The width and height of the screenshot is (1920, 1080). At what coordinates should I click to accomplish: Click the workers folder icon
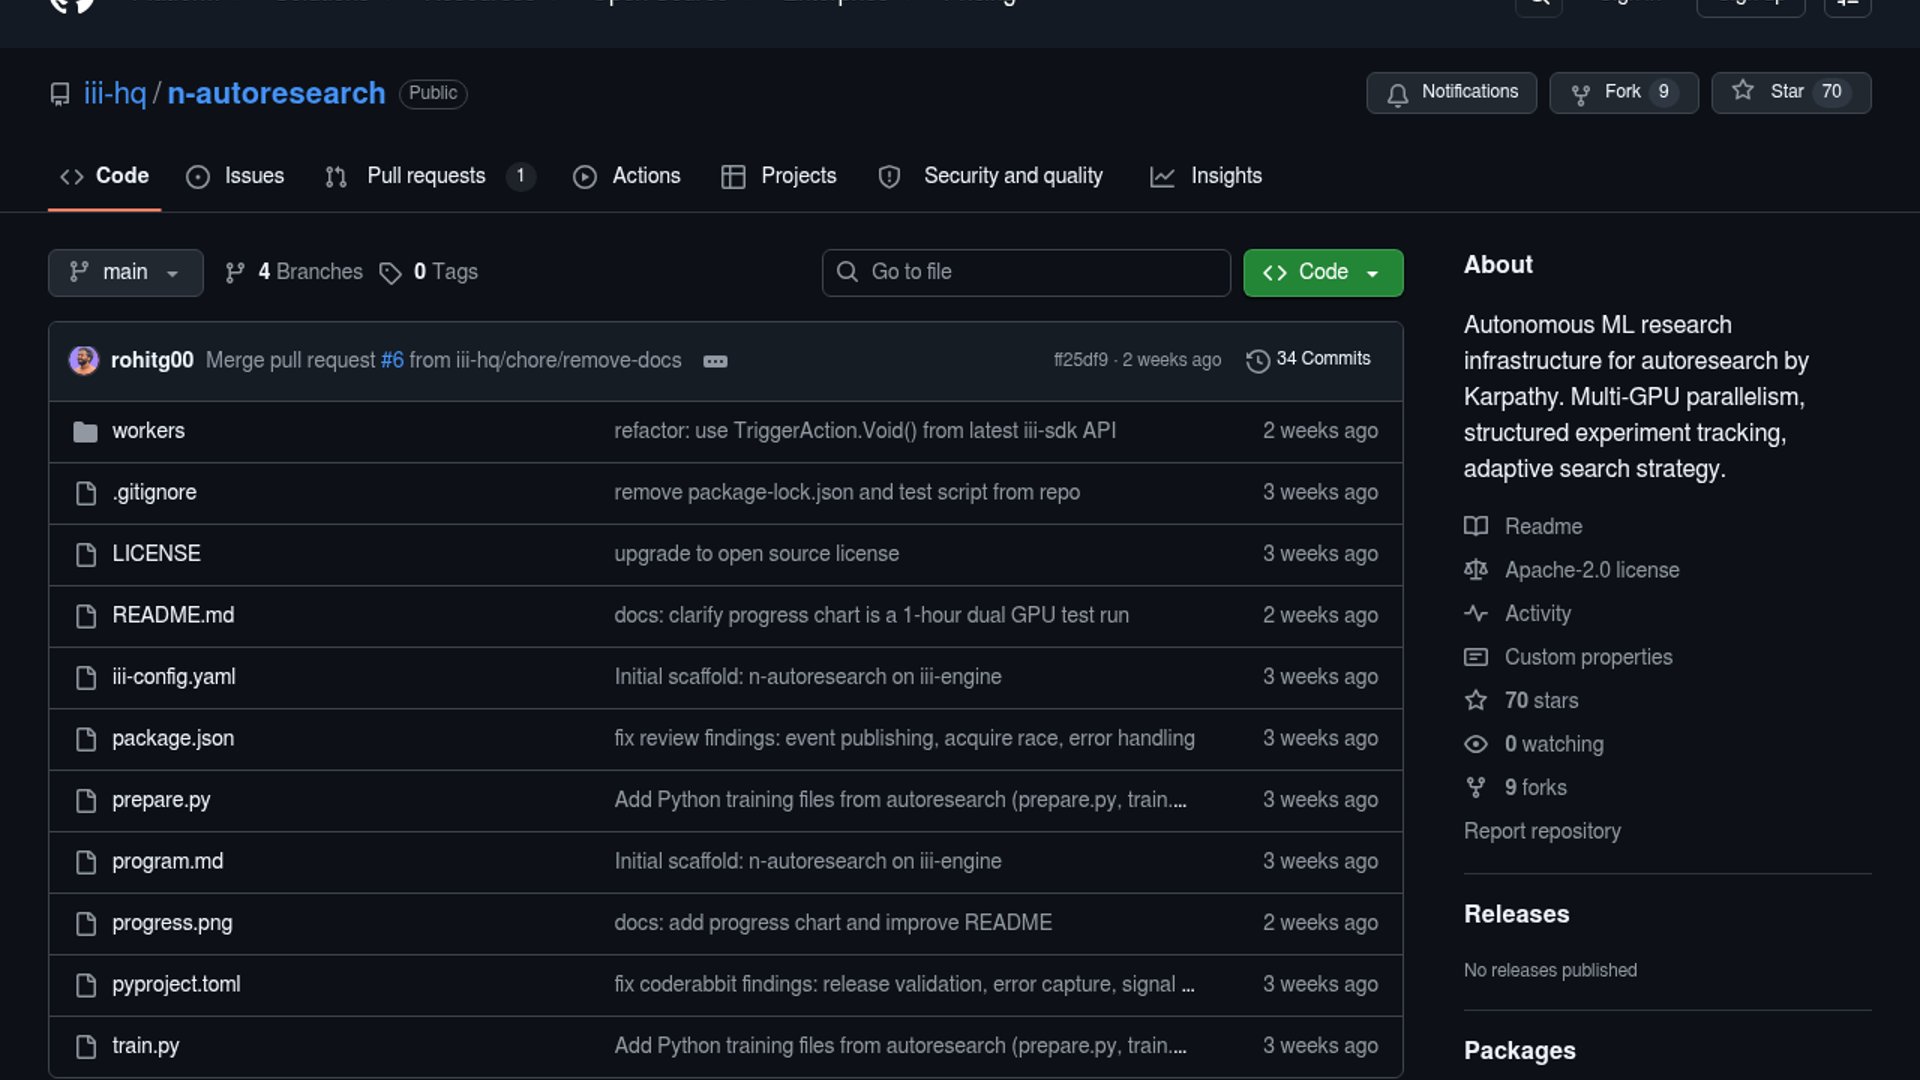point(85,432)
